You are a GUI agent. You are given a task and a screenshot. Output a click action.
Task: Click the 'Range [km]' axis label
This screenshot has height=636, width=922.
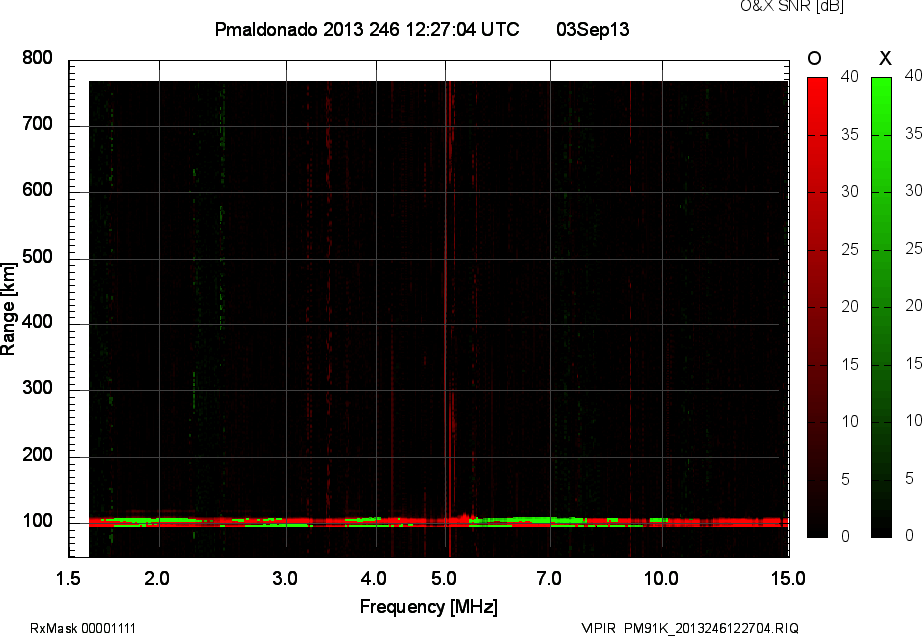click(8, 309)
